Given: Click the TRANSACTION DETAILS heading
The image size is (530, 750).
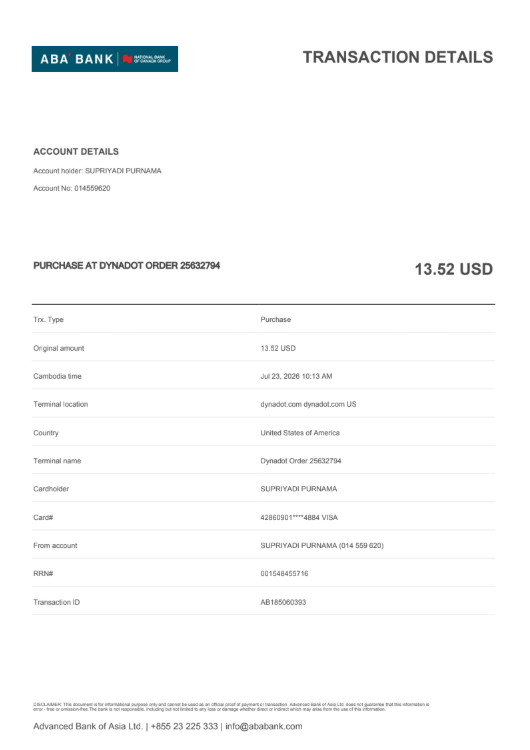Looking at the screenshot, I should tap(398, 57).
